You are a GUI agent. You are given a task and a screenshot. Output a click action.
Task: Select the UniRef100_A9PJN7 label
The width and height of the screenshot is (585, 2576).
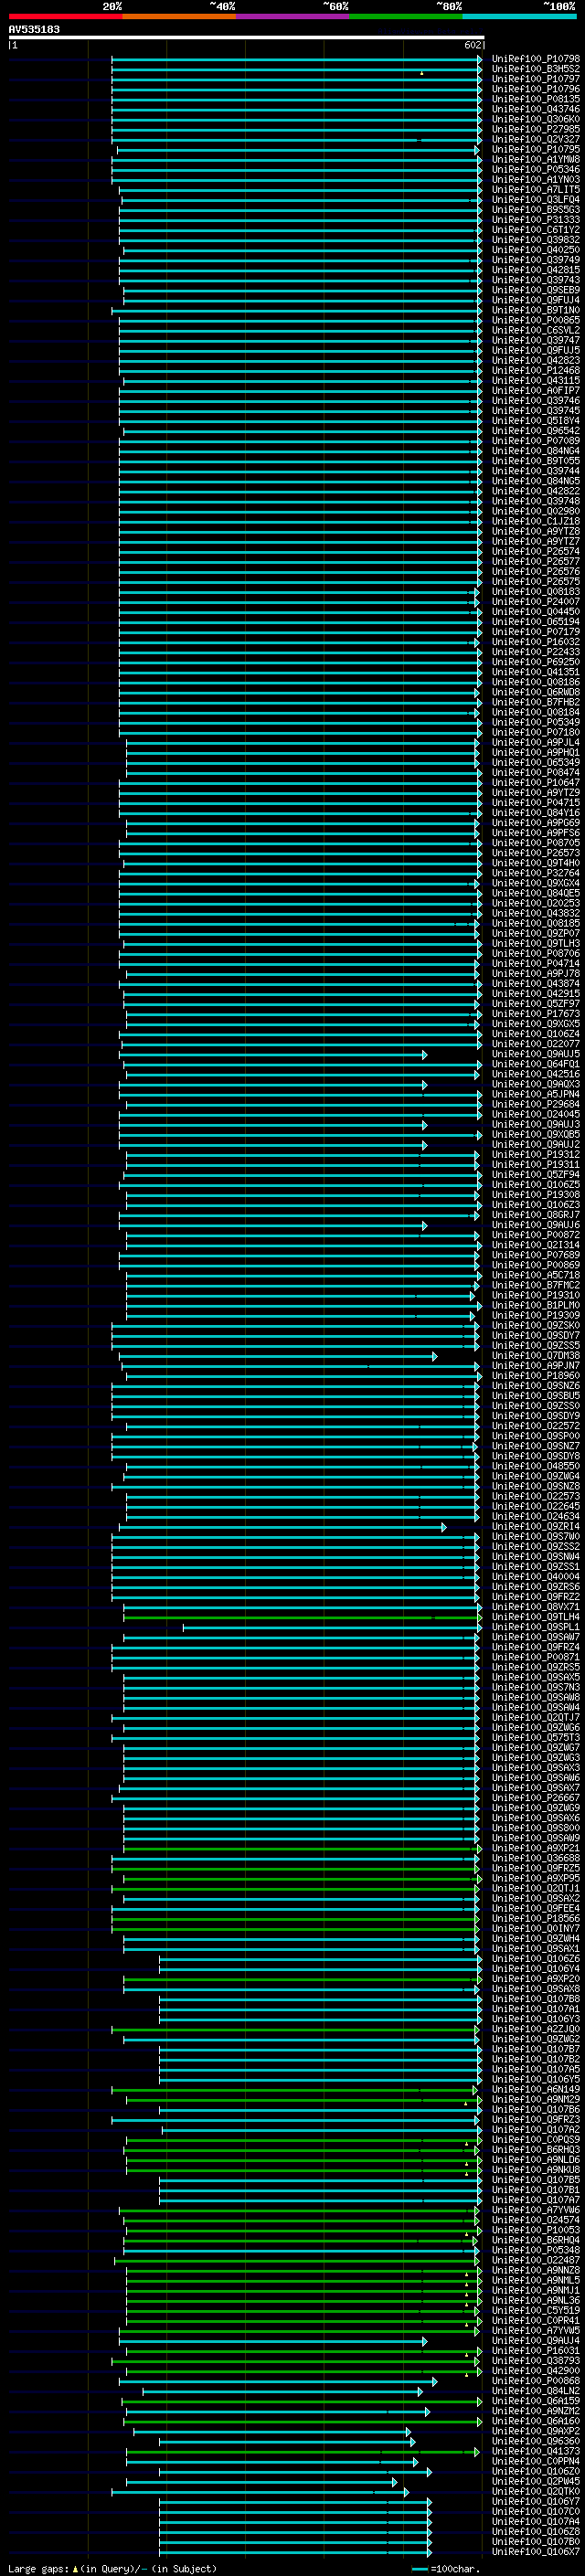(536, 1366)
